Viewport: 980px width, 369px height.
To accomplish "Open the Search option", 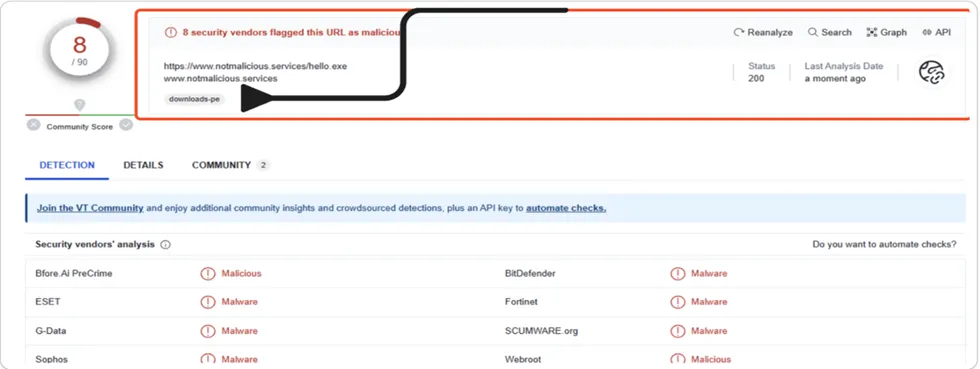I will (829, 33).
